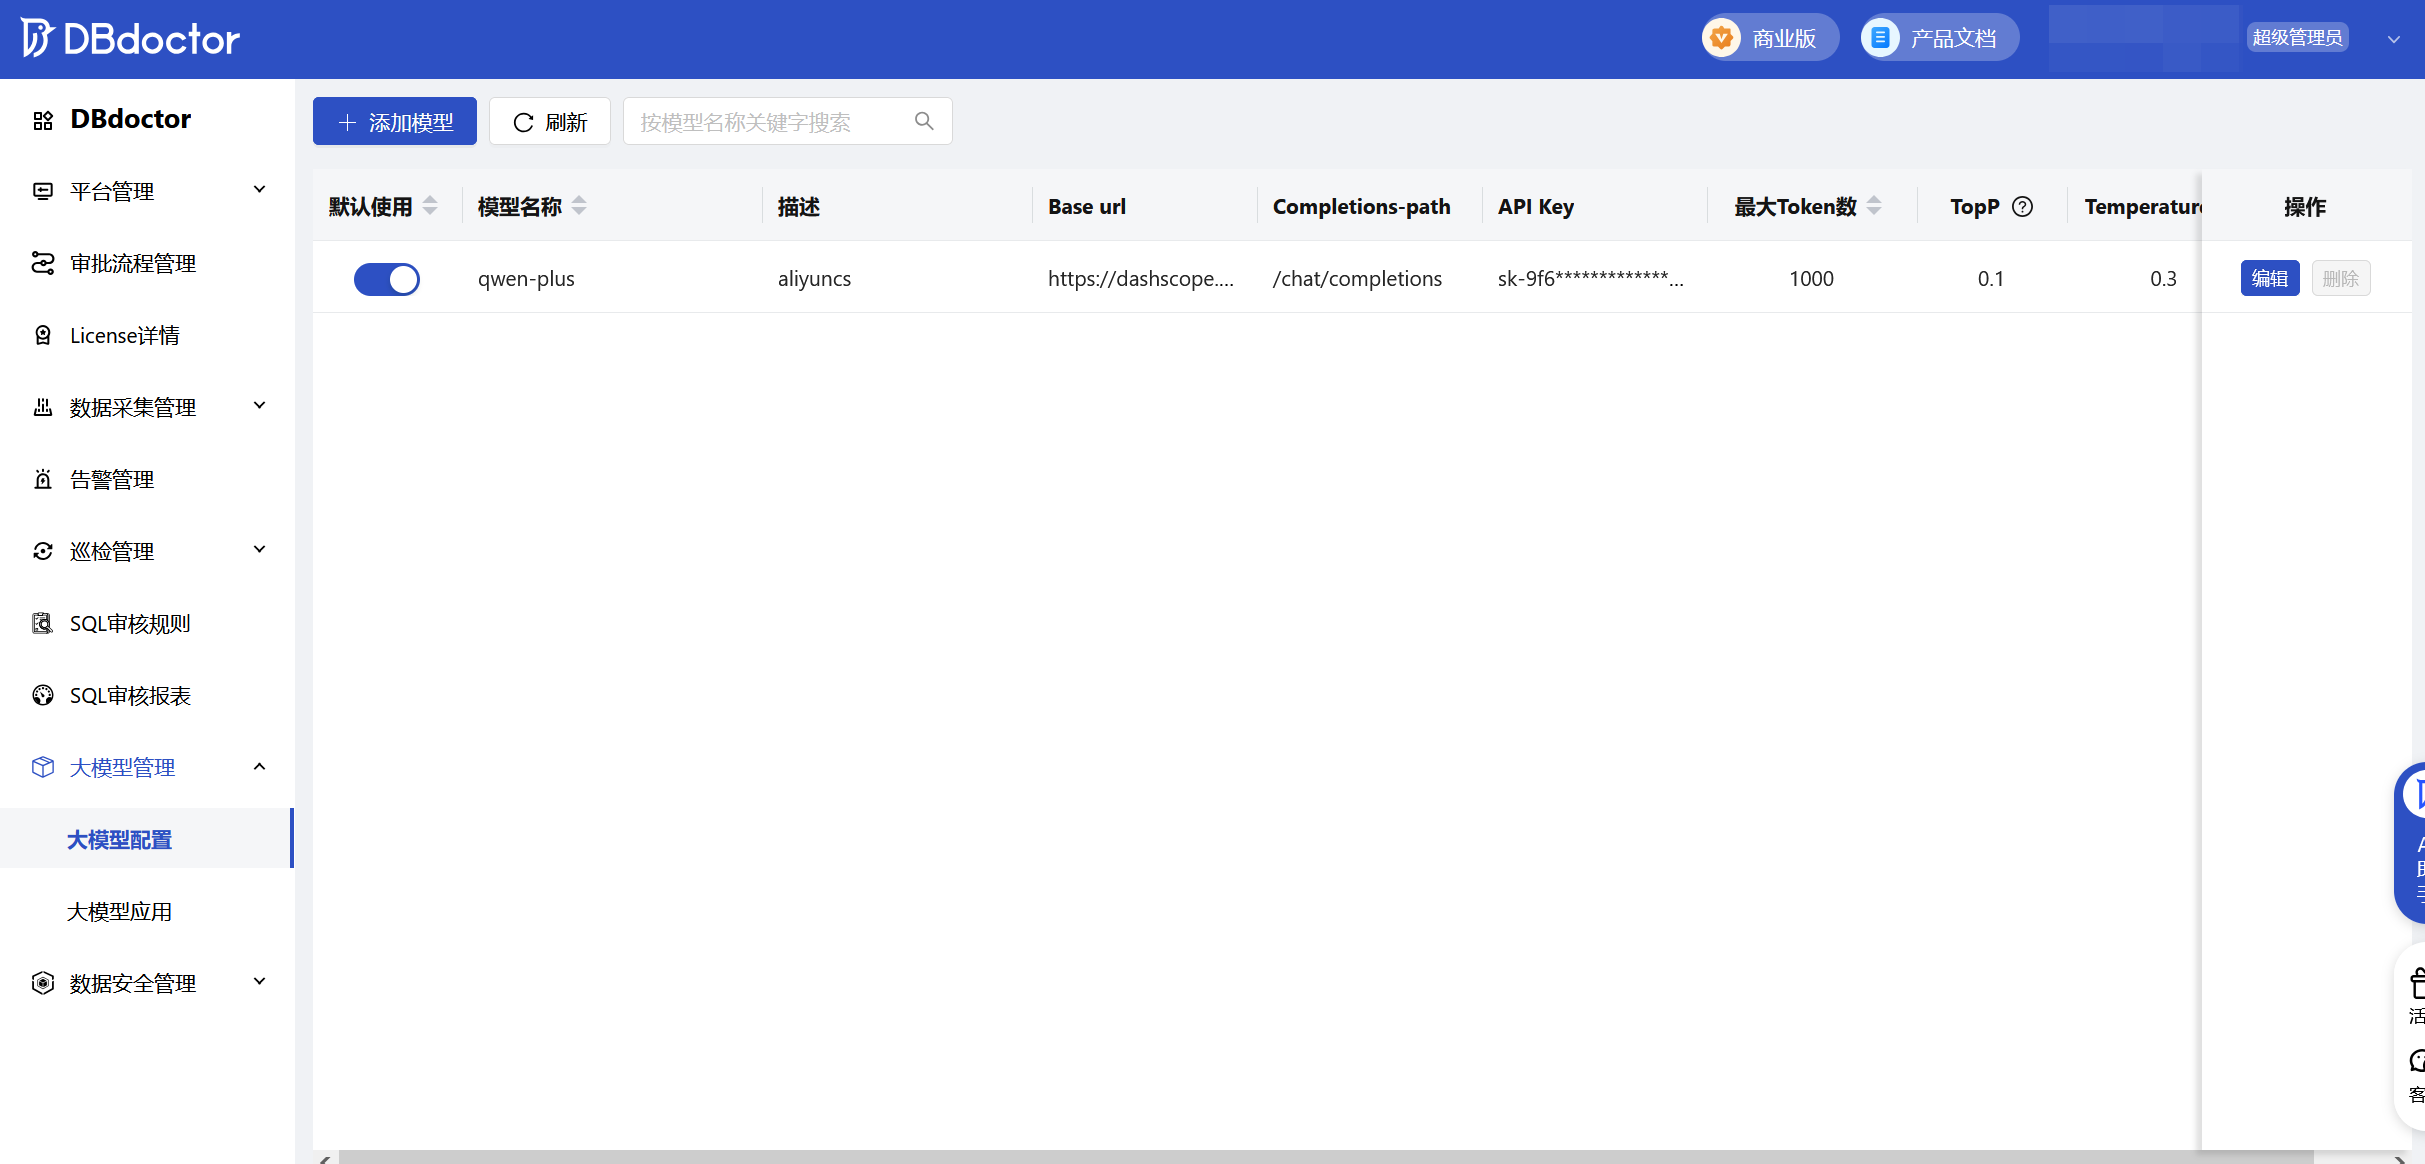Screen dimensions: 2425x1164
Task: Click 删除 for qwen-plus row
Action: tap(2341, 278)
